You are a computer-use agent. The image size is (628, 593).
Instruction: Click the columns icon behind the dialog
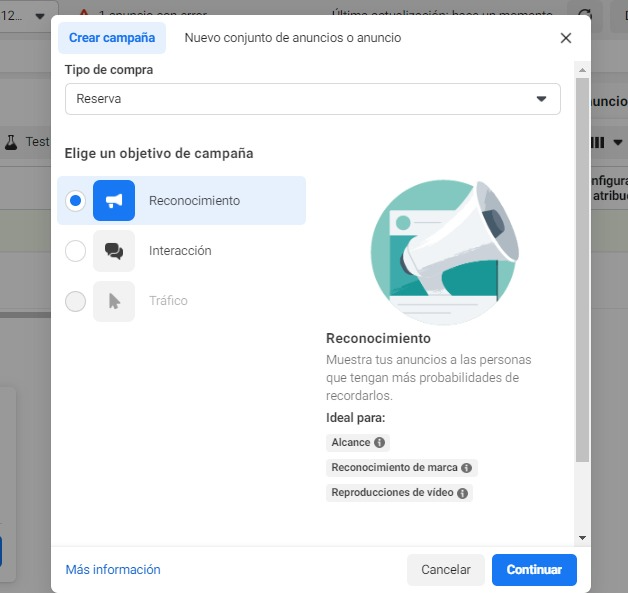(x=598, y=142)
